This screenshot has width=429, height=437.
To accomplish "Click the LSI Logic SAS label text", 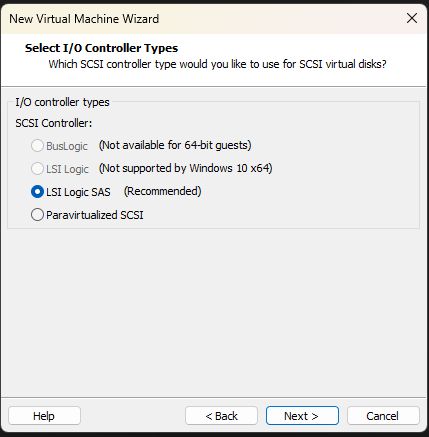I will tap(78, 192).
